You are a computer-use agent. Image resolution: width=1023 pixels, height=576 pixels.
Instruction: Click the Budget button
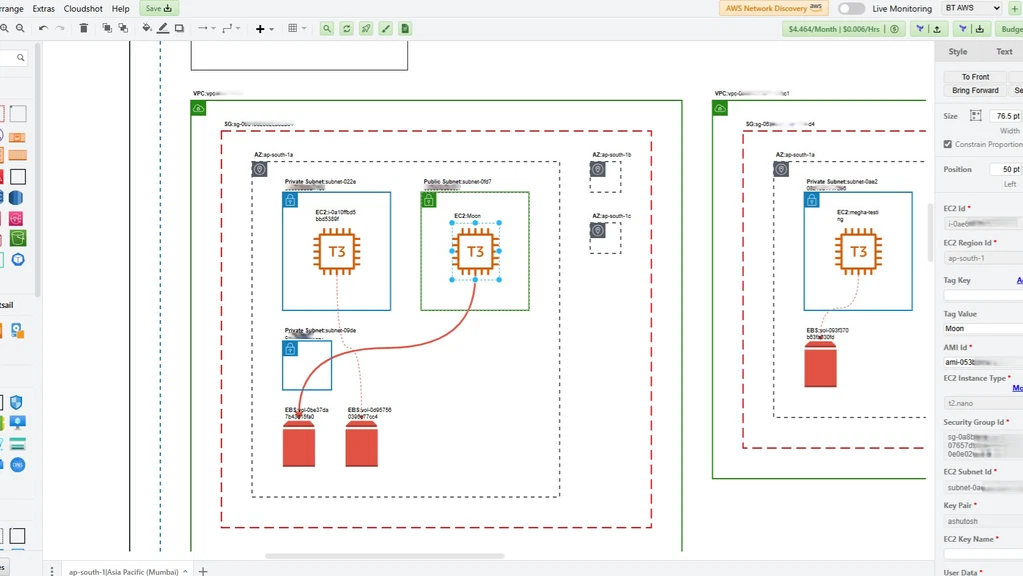(1010, 29)
